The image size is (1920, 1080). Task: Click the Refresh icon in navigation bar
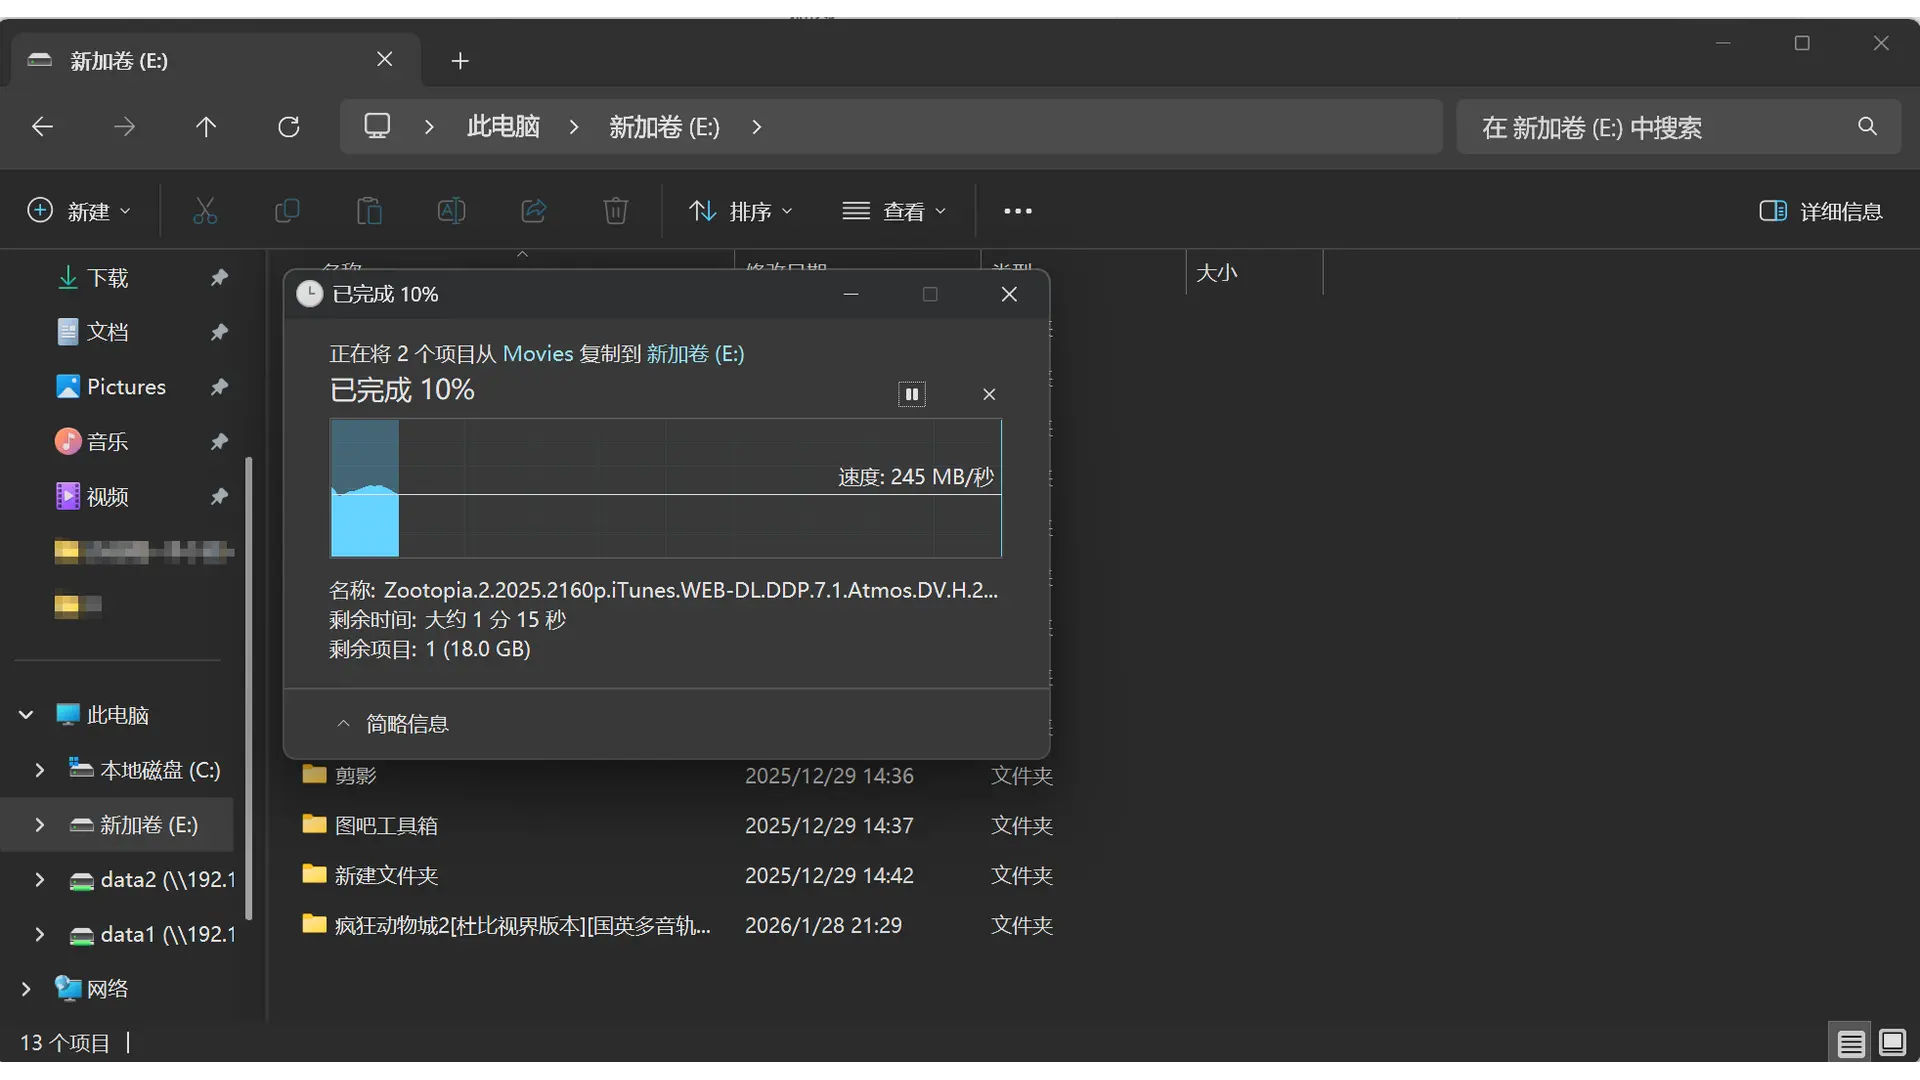tap(288, 127)
